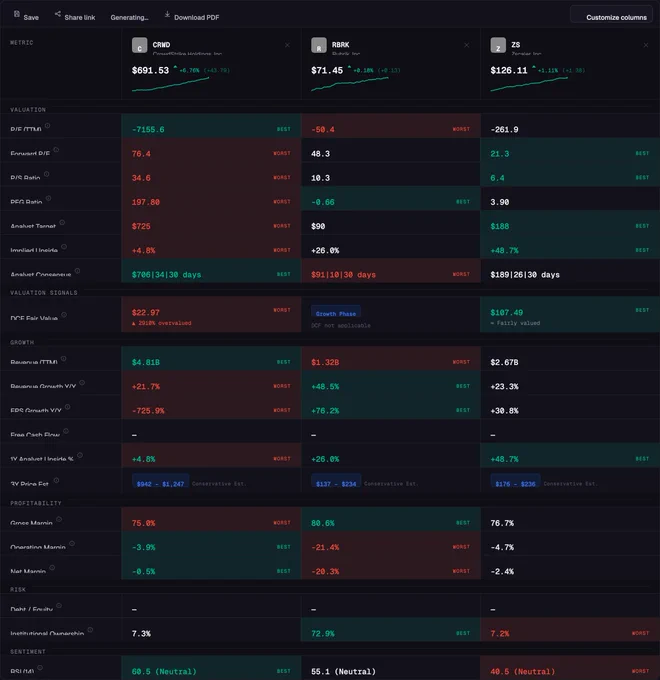Click the ZS price sparkline chart
The height and width of the screenshot is (680, 660).
click(x=529, y=84)
